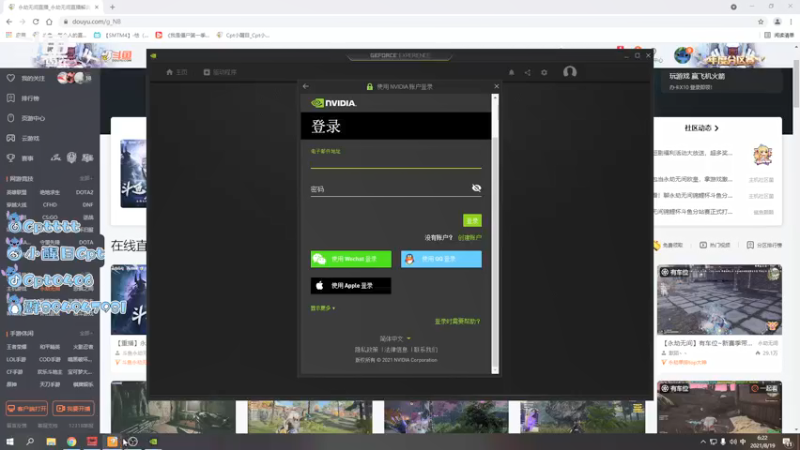Viewport: 800px width, 450px height.
Task: Open 排行榜 ranking in Douyu sidebar
Action: [23, 98]
